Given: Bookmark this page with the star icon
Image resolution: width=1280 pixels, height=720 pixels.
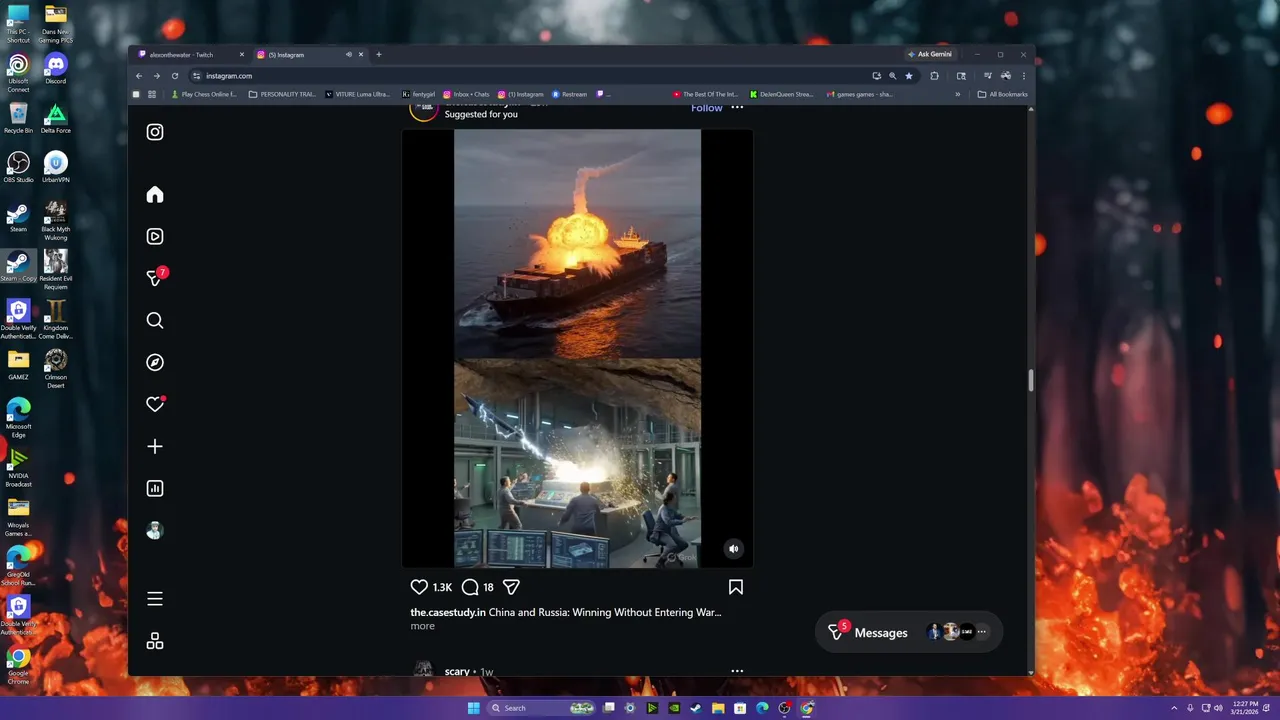Looking at the screenshot, I should 909,76.
